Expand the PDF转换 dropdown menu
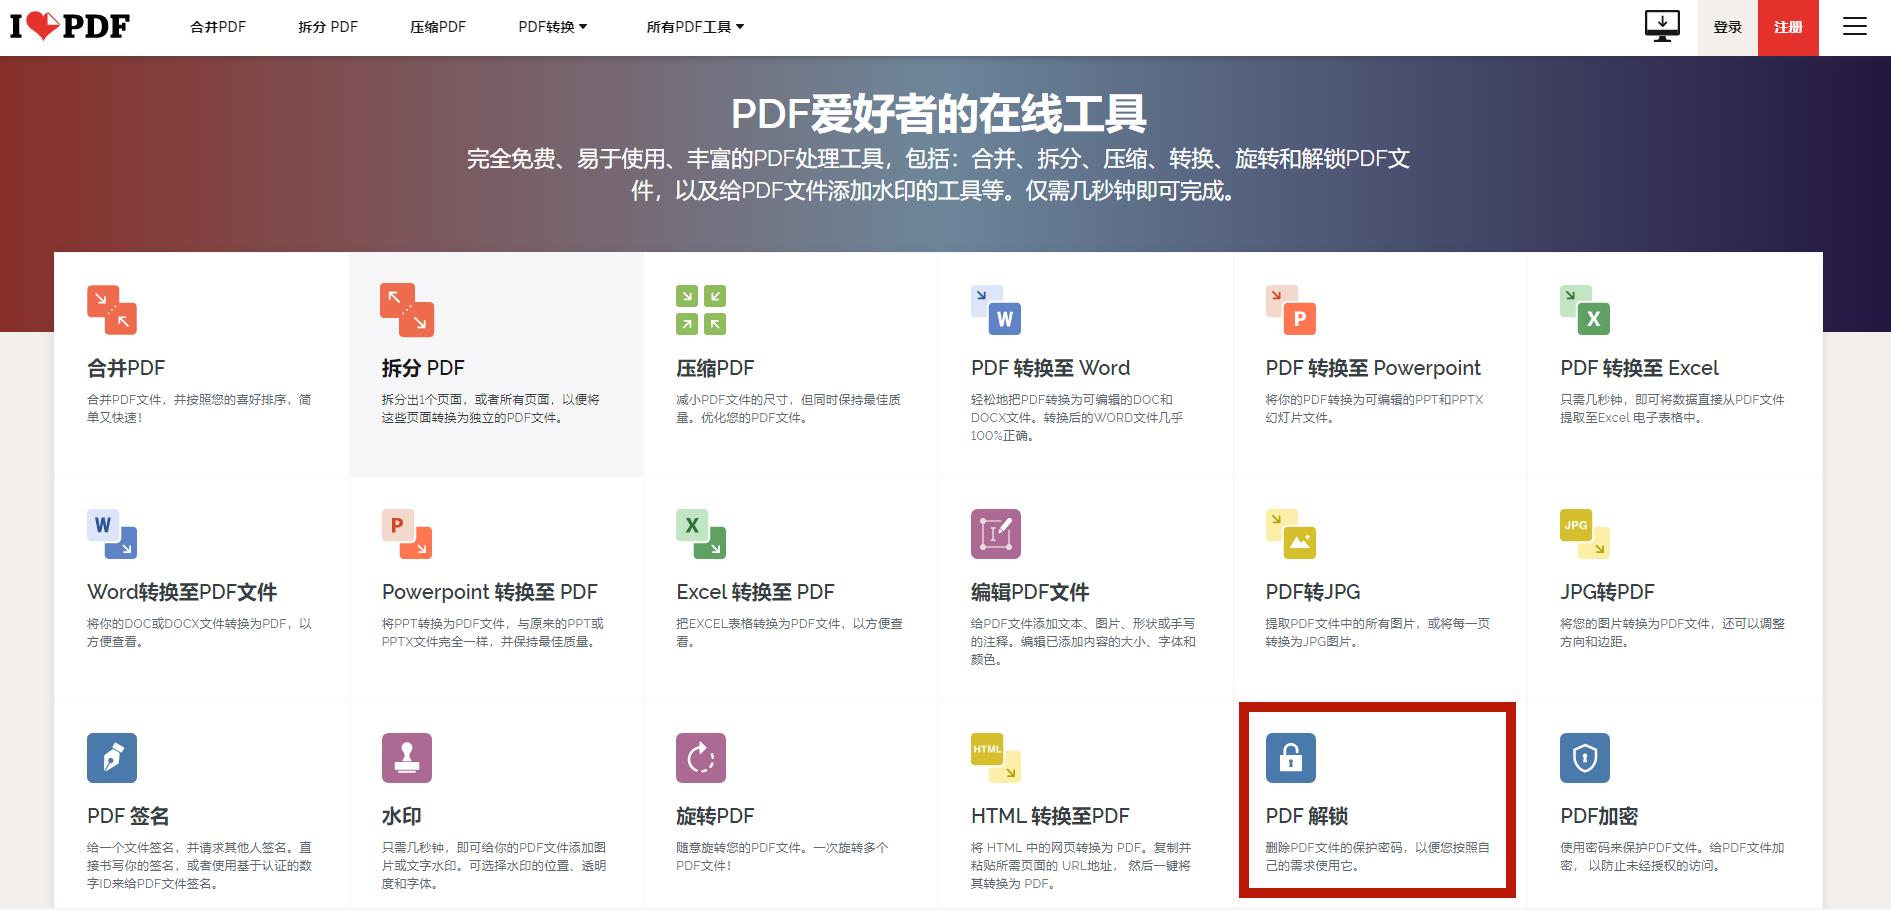The image size is (1891, 910). pyautogui.click(x=551, y=26)
